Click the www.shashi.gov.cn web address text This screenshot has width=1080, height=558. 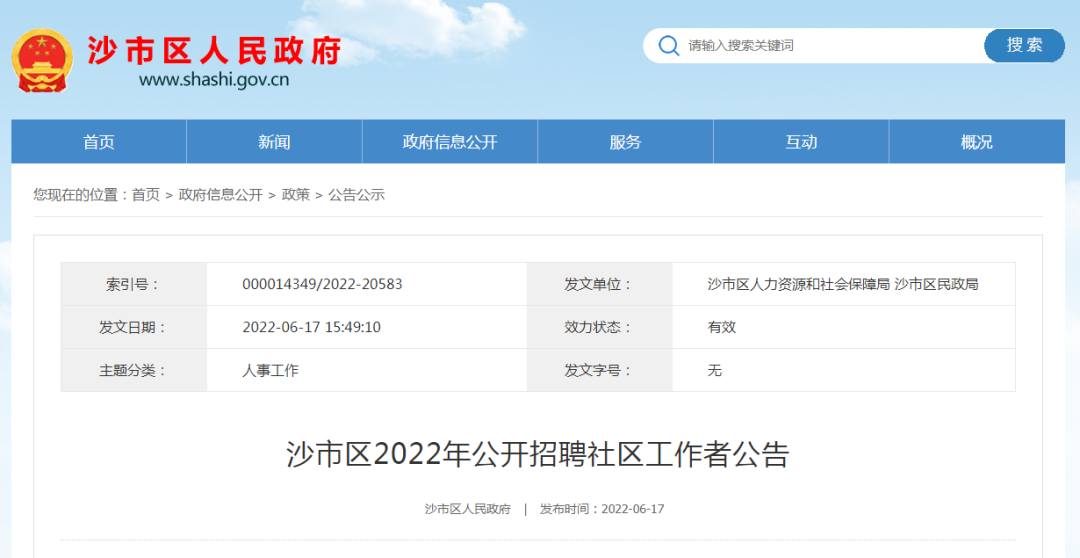(214, 80)
